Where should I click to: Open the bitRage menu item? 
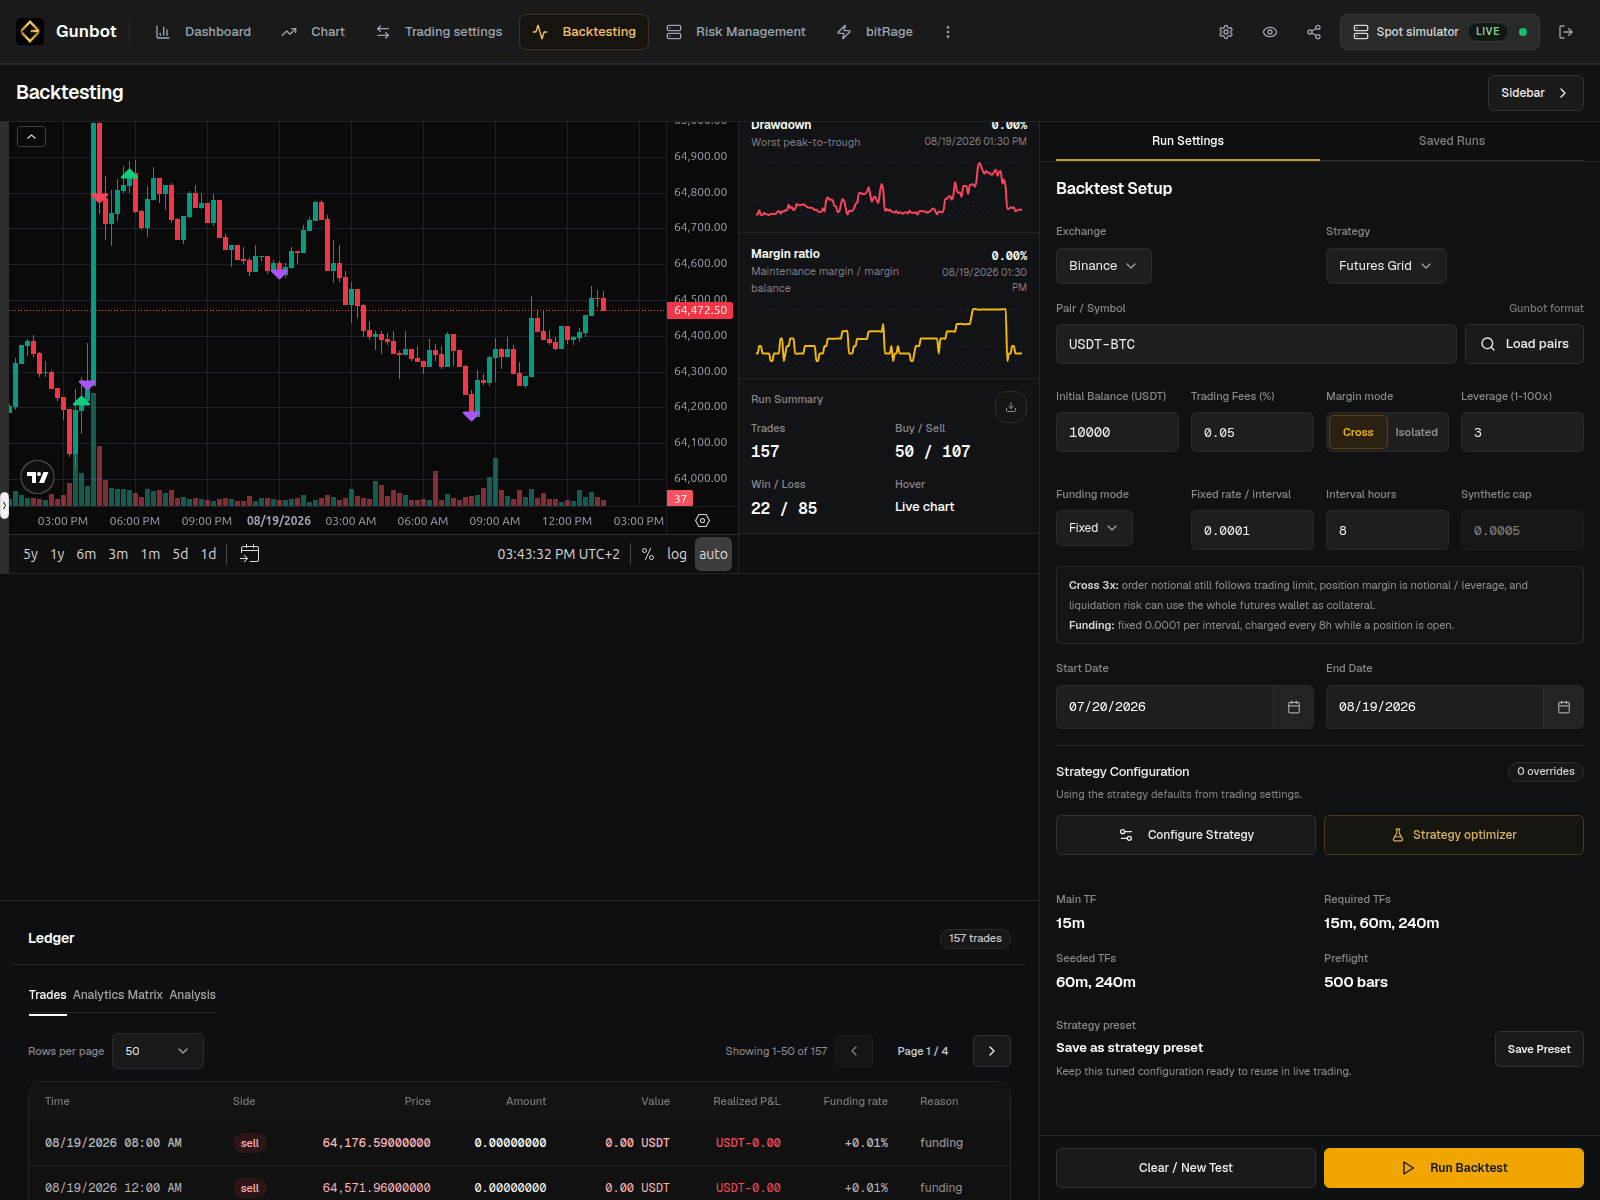(875, 32)
